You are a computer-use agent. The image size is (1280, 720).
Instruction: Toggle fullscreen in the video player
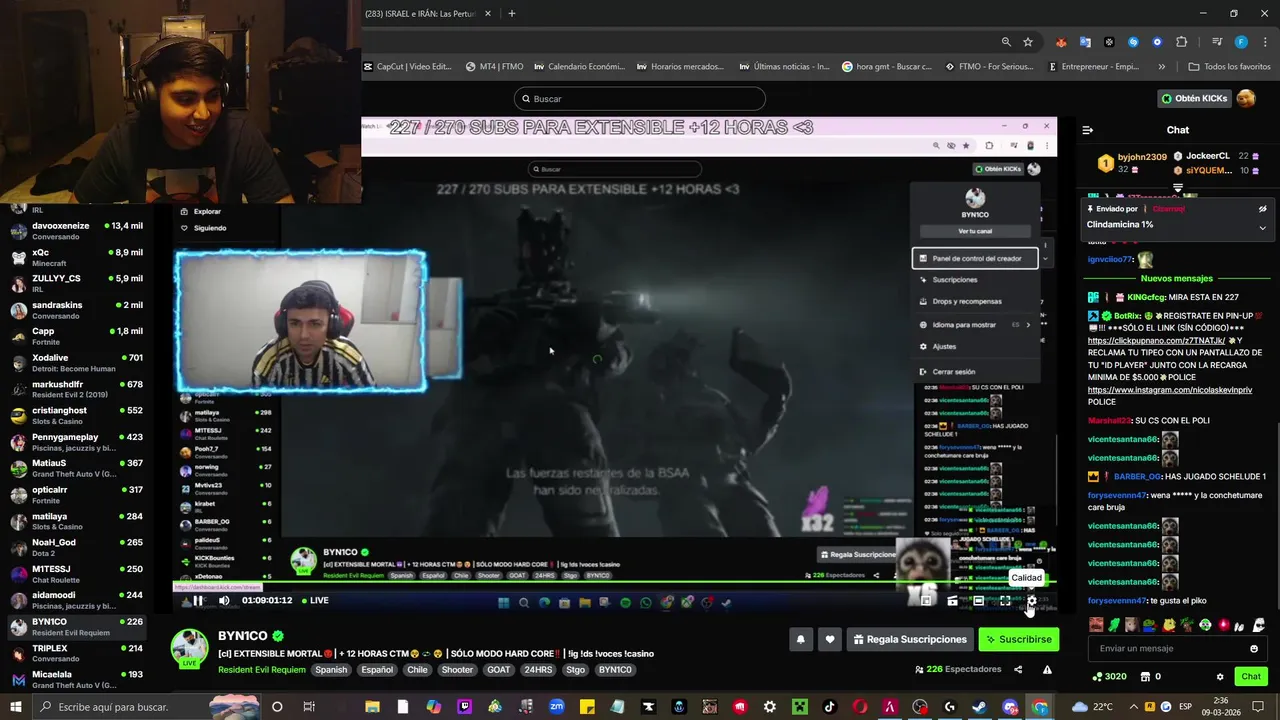coord(1005,600)
